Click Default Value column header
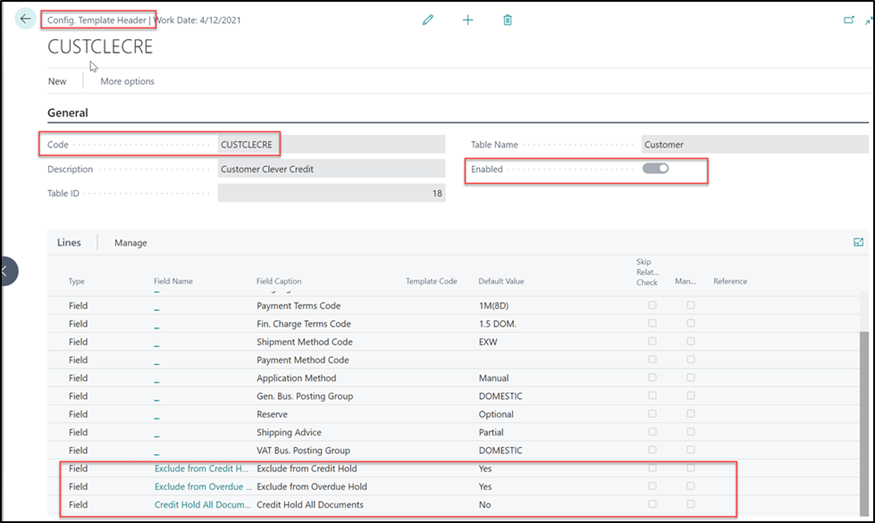875x523 pixels. click(x=501, y=281)
